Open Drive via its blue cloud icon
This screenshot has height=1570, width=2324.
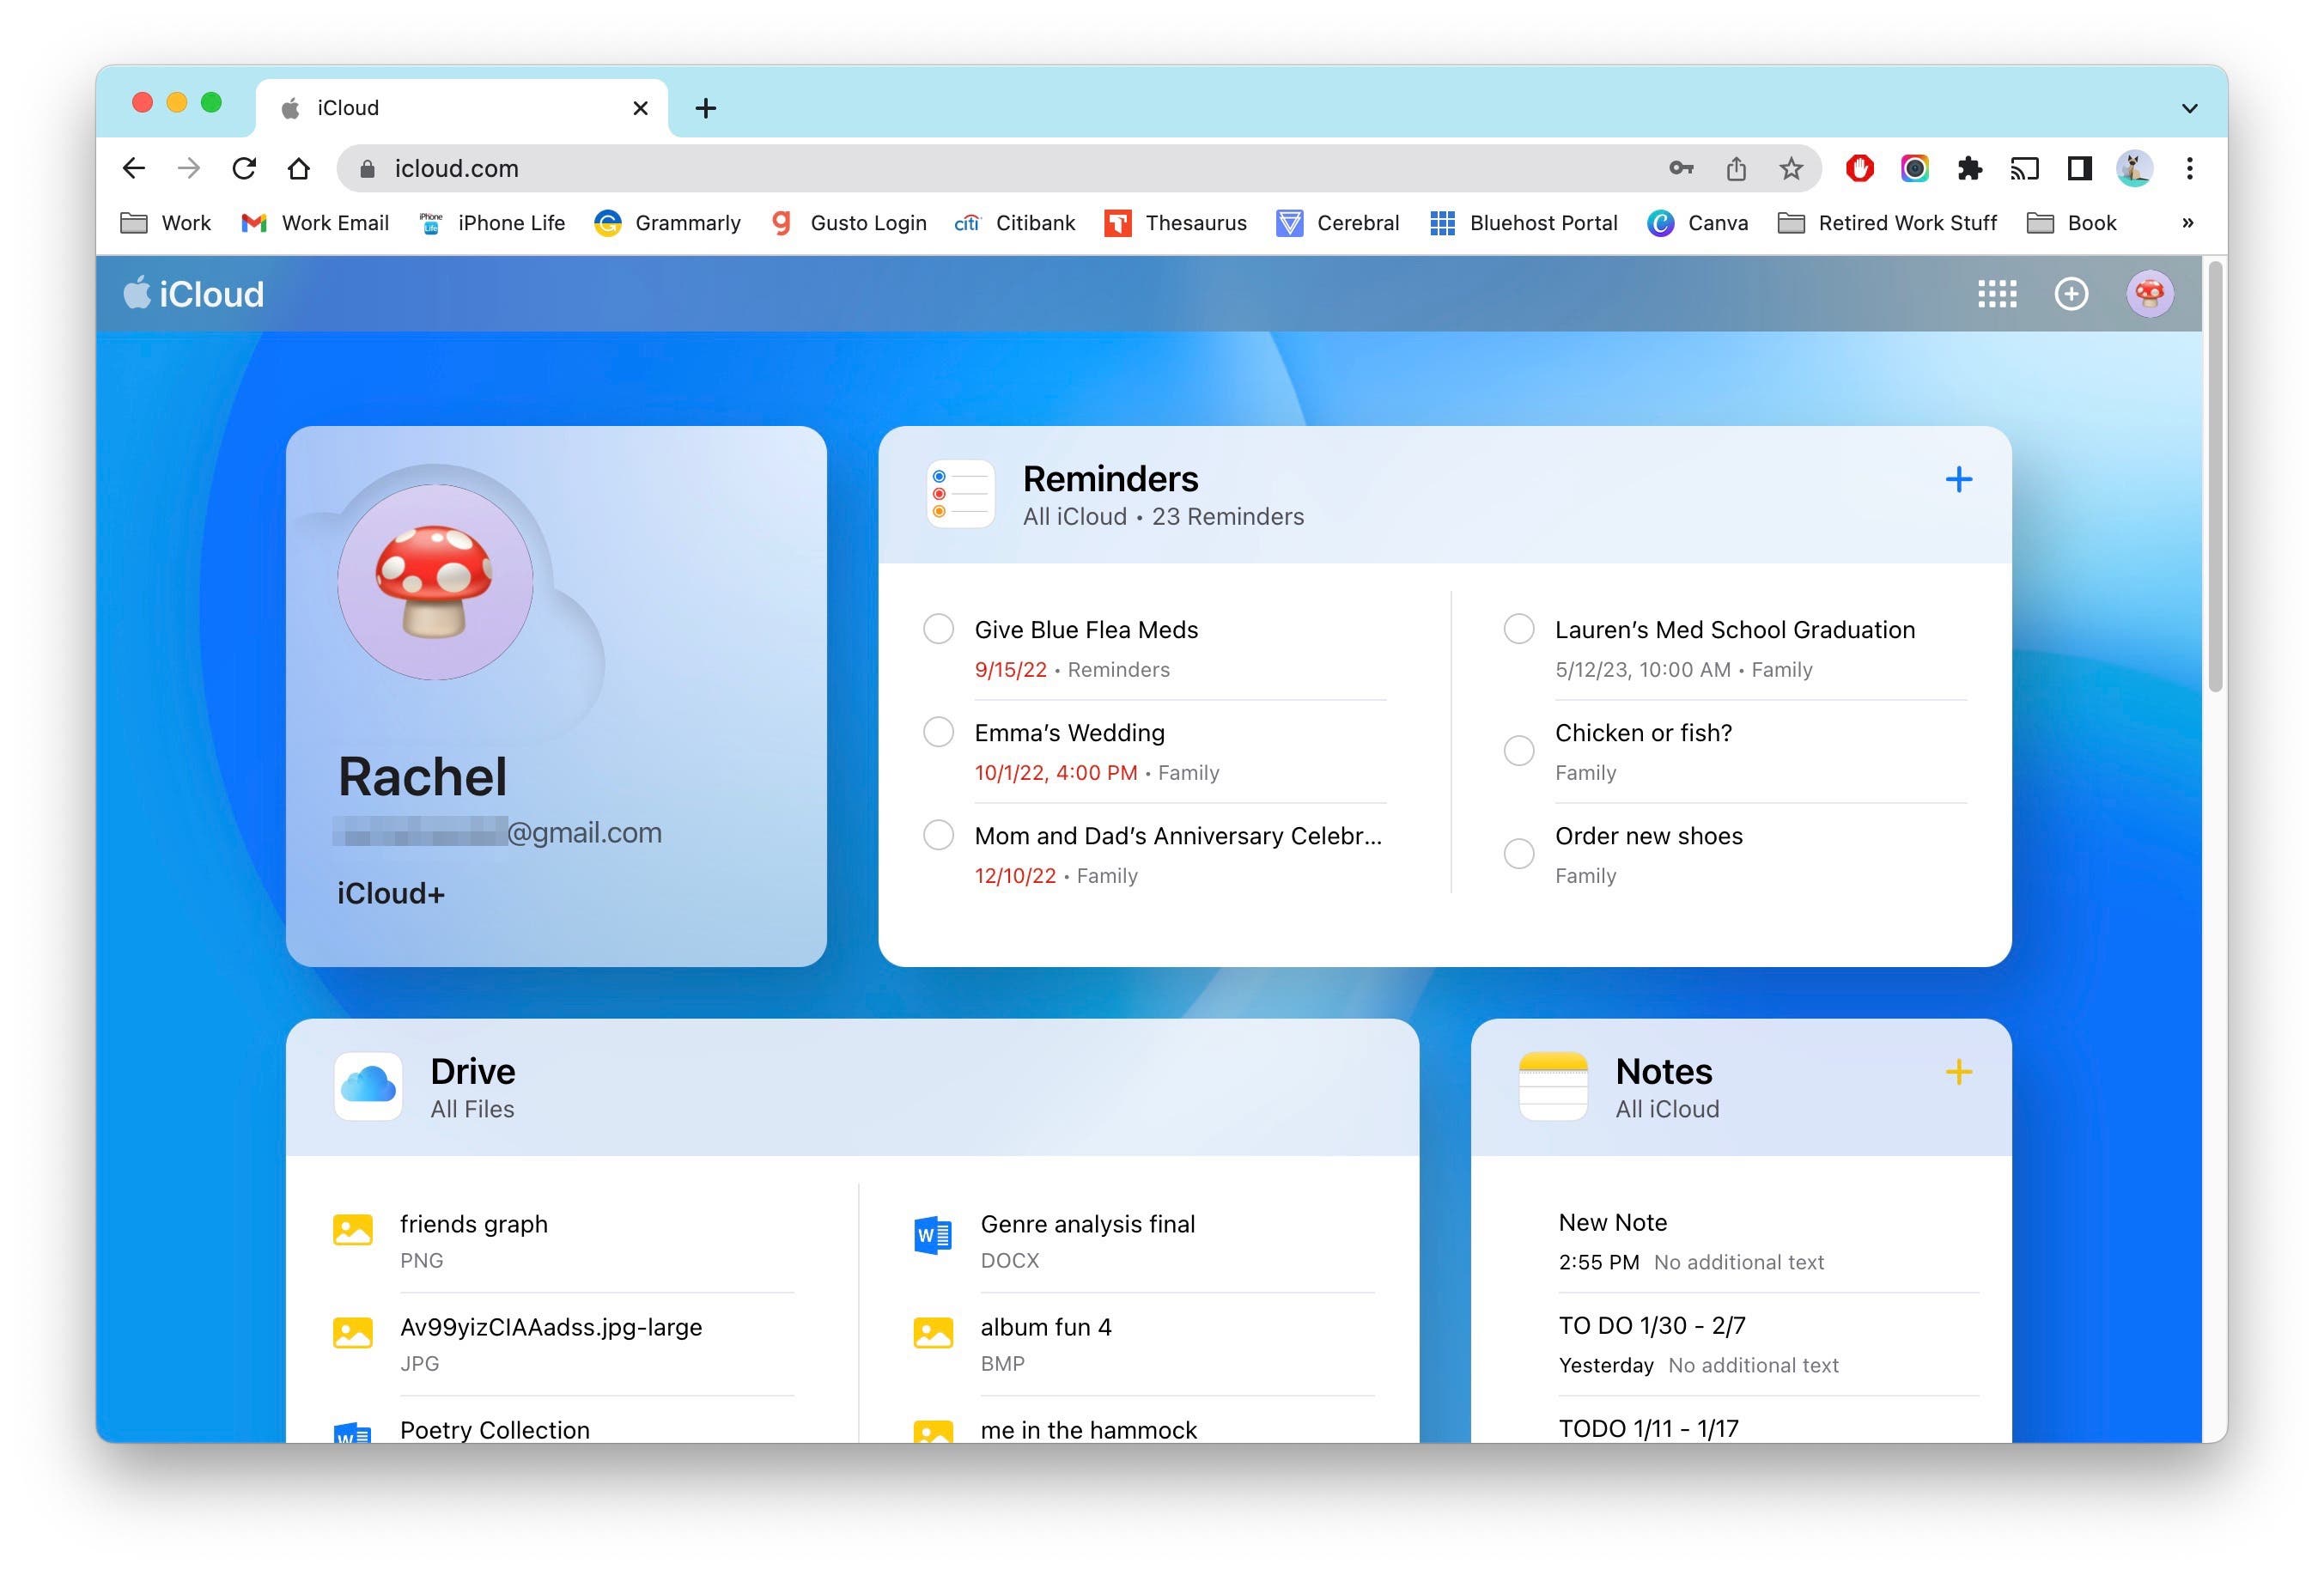pos(367,1087)
